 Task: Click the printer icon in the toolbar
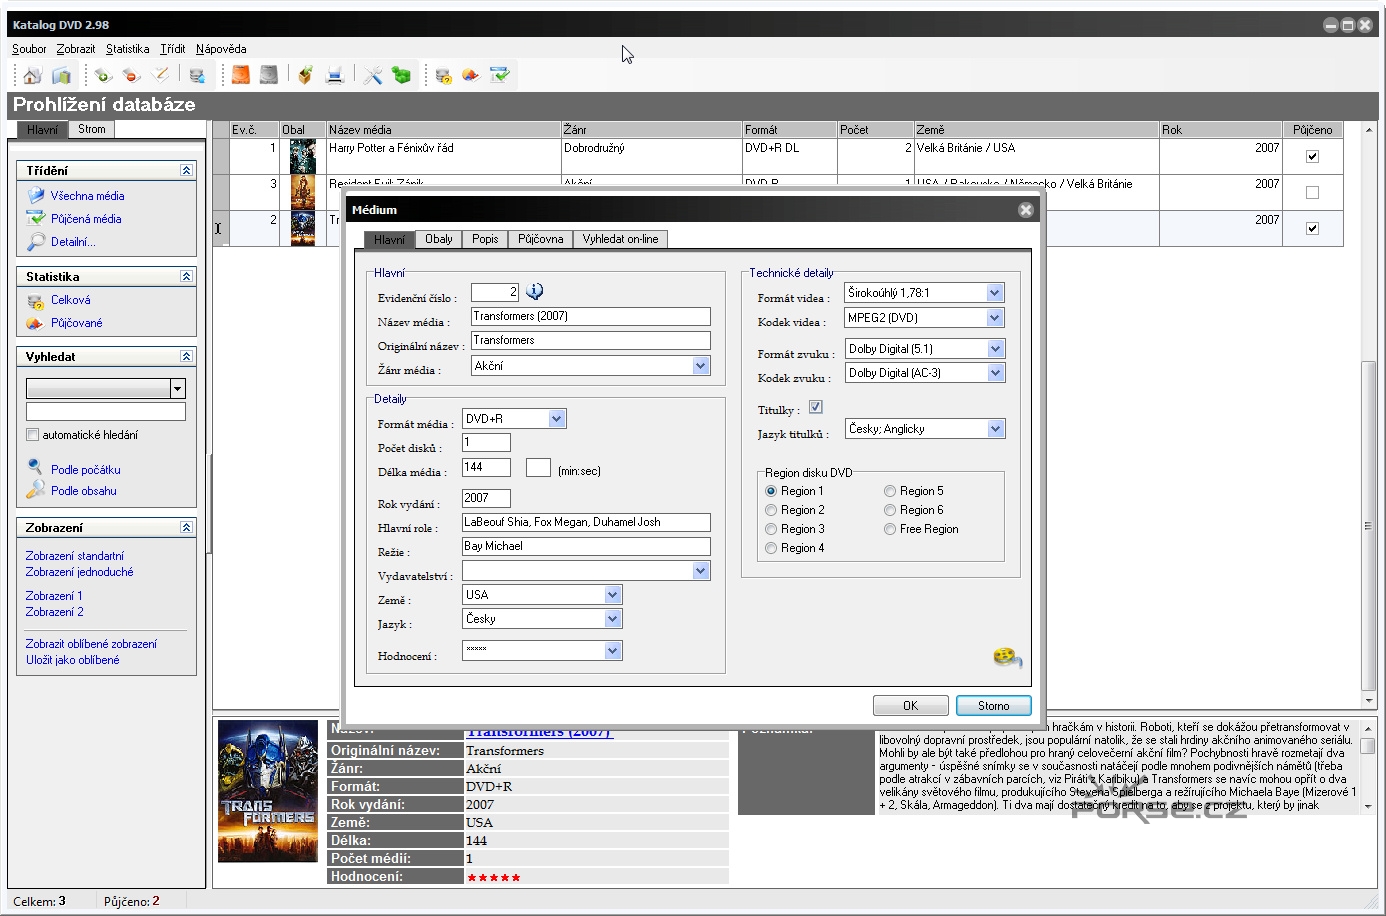[335, 75]
